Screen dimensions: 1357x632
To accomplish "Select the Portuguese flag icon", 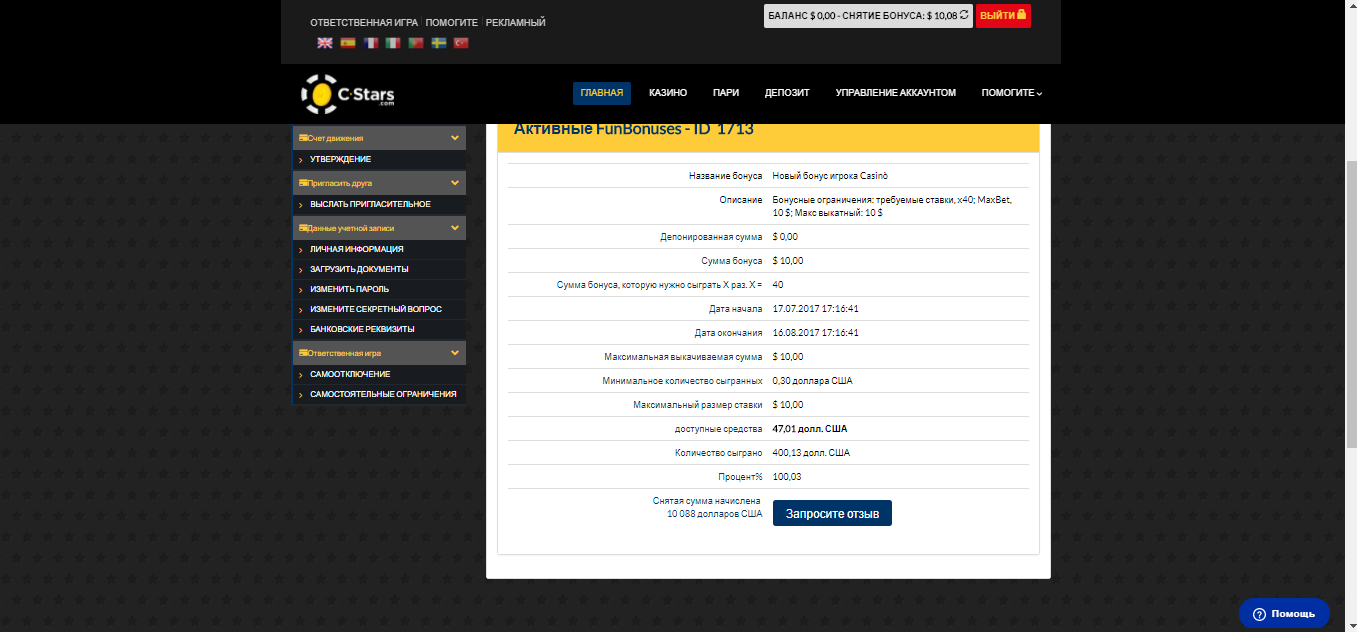I will (416, 44).
